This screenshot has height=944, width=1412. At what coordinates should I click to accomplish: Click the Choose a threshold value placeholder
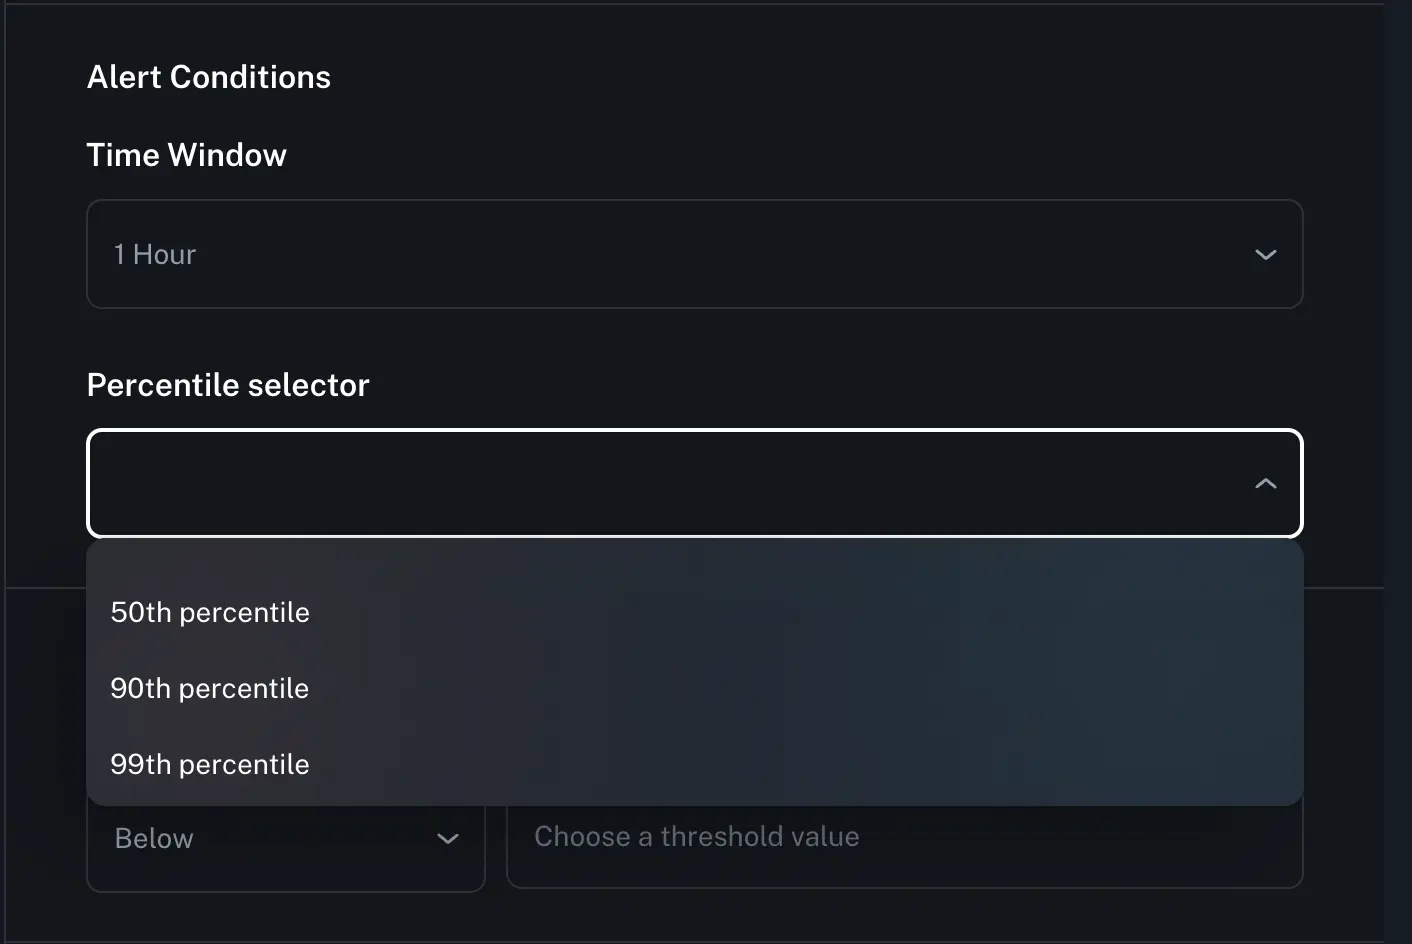pyautogui.click(x=696, y=836)
